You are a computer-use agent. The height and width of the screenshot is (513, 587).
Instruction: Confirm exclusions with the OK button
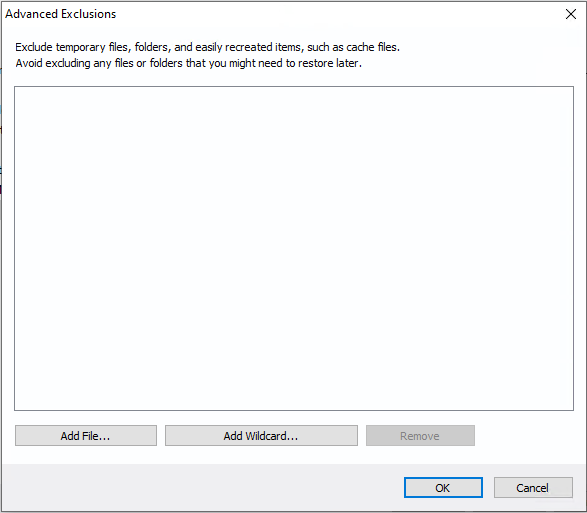(443, 488)
